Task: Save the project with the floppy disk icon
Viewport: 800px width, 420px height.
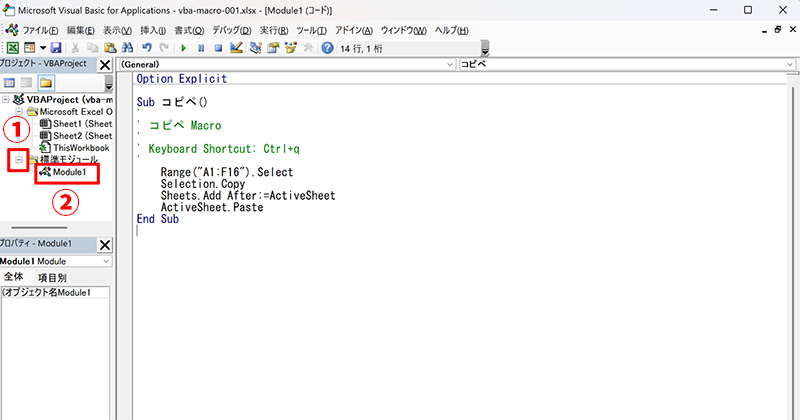Action: click(56, 47)
